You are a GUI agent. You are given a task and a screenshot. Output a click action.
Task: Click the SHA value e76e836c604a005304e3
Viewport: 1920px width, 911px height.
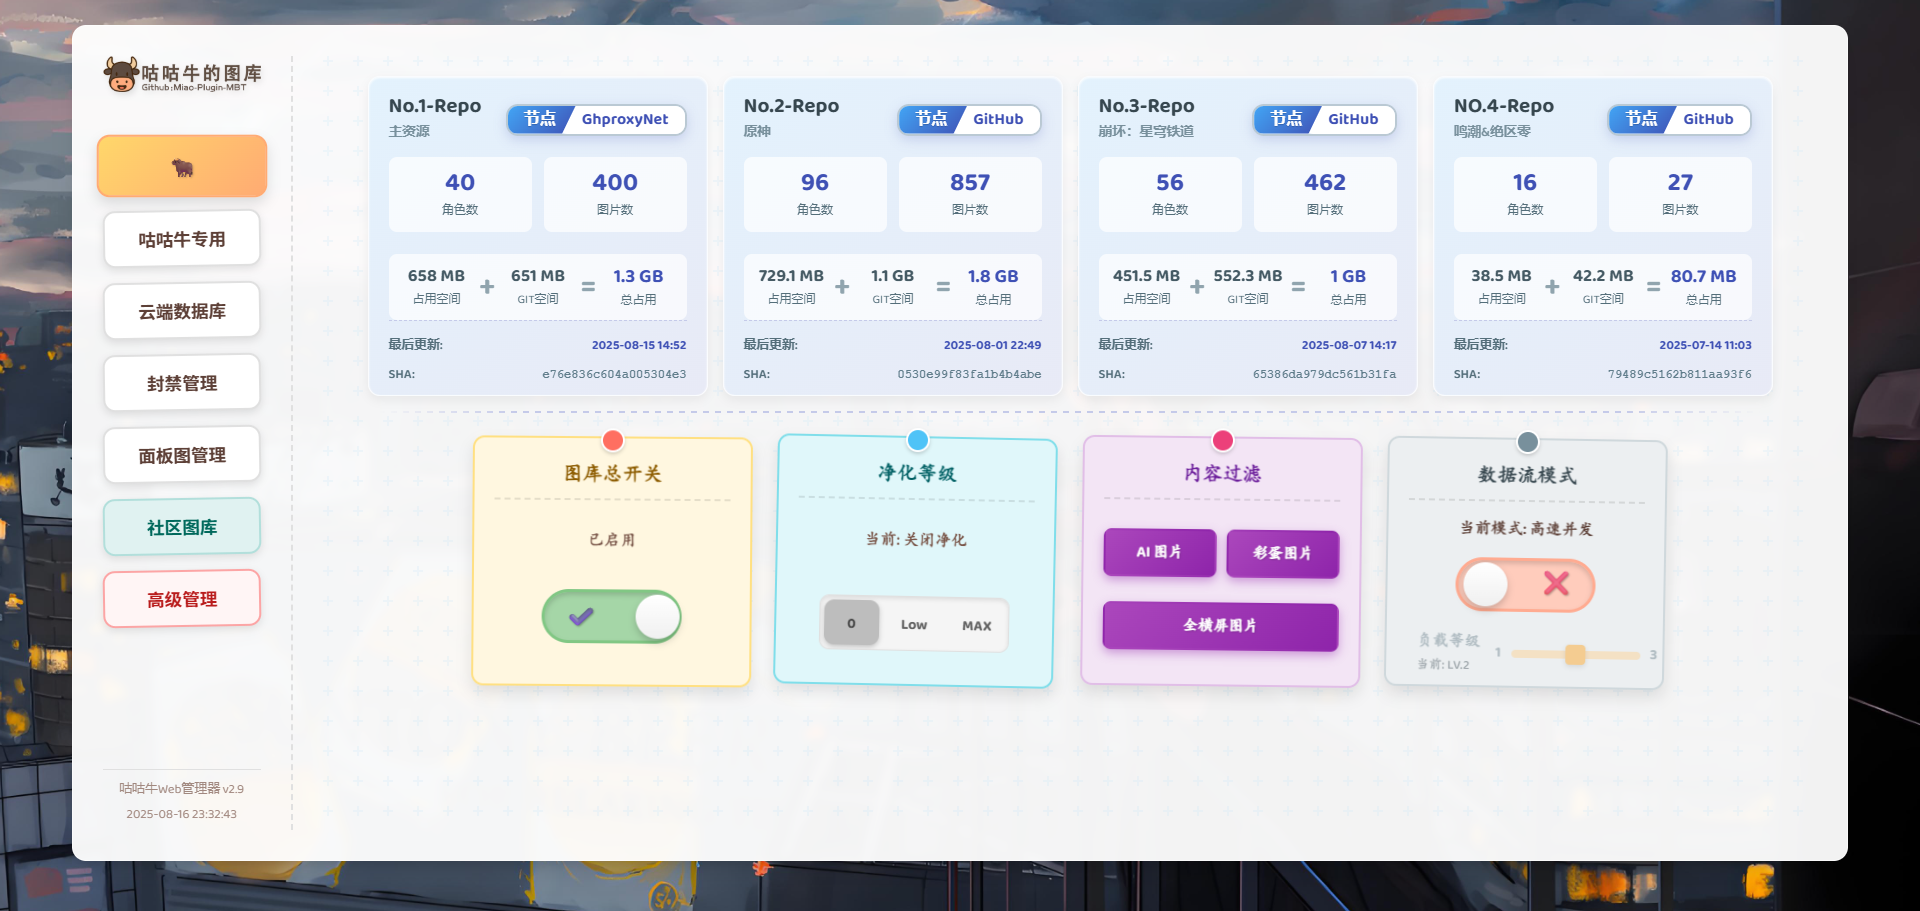tap(614, 374)
